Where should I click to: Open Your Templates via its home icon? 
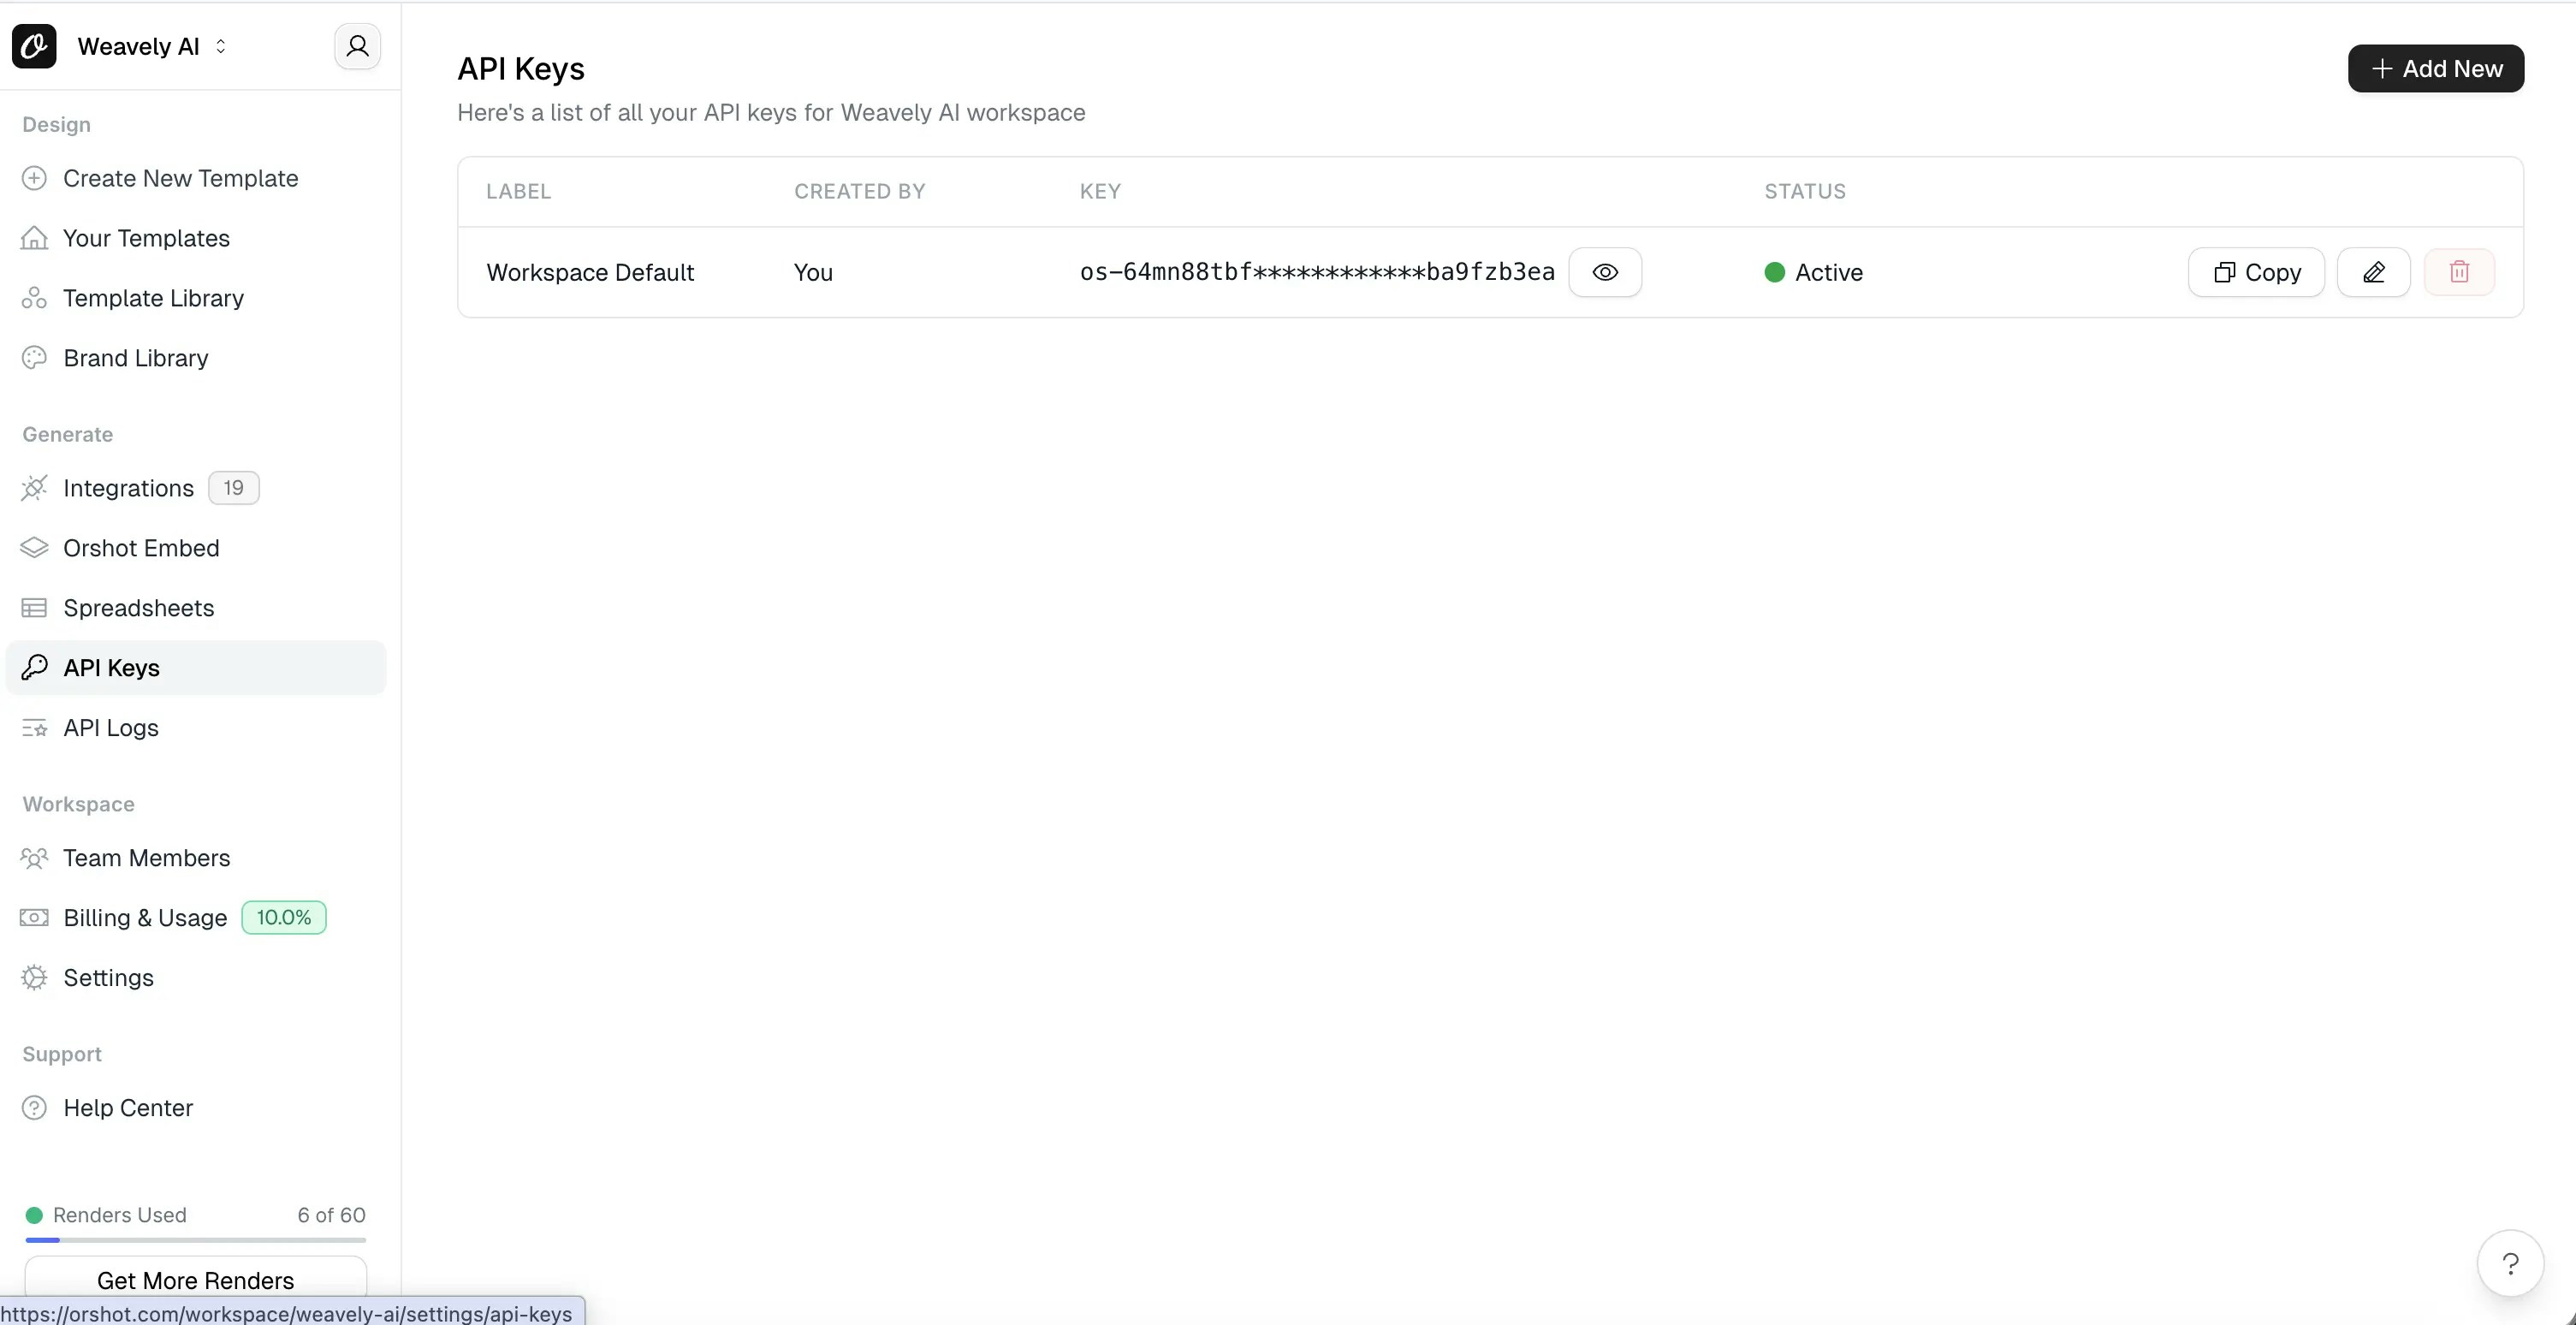[34, 238]
